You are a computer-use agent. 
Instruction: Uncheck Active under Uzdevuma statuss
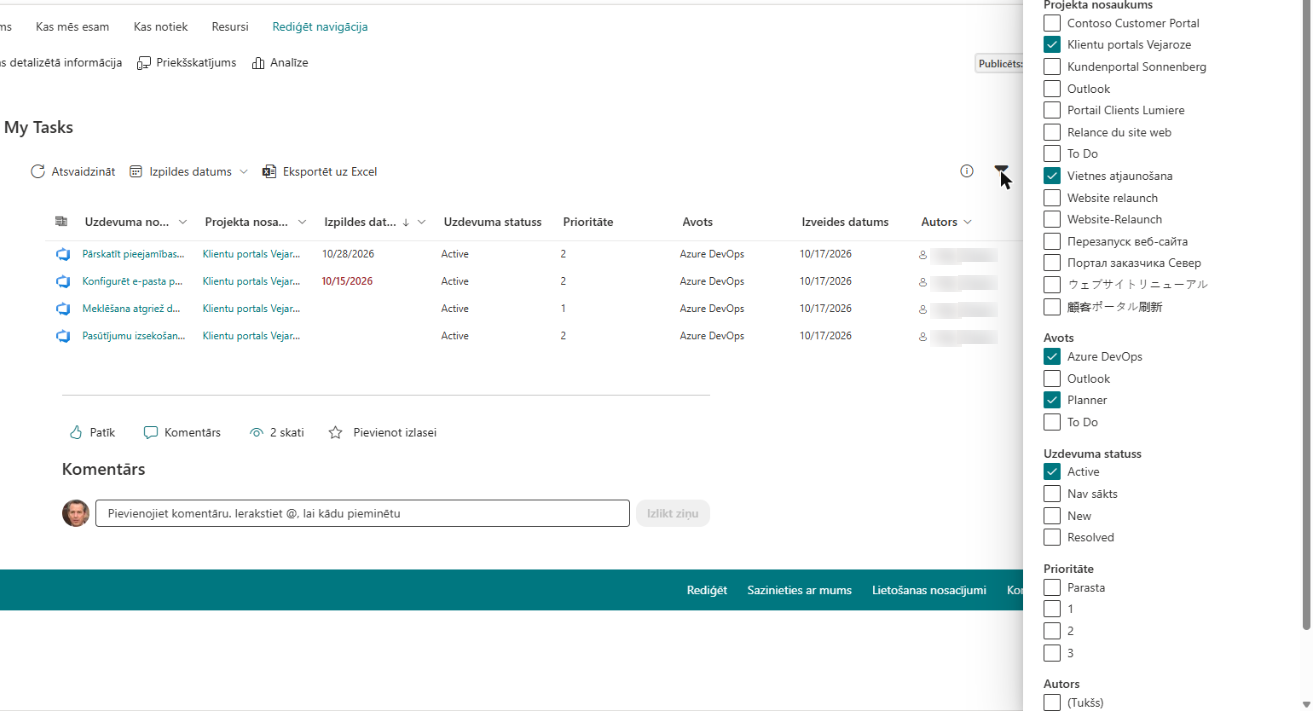tap(1052, 472)
